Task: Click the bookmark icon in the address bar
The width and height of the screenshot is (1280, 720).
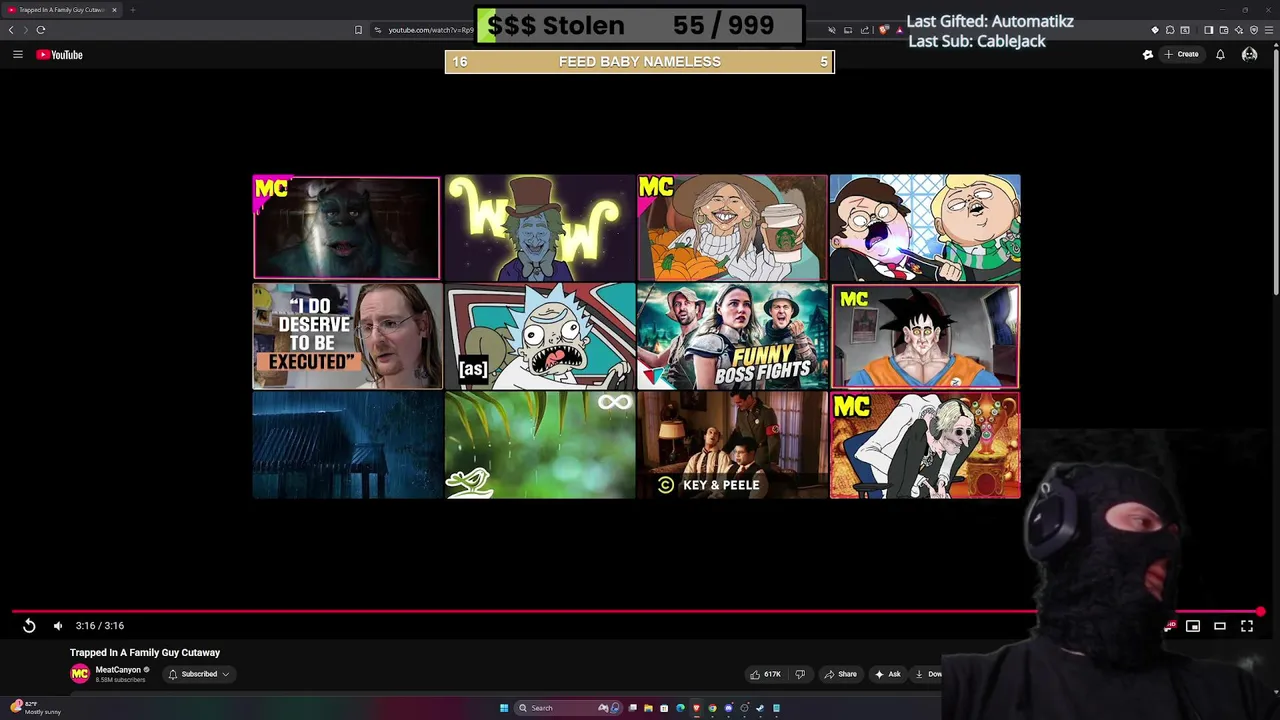Action: [358, 30]
